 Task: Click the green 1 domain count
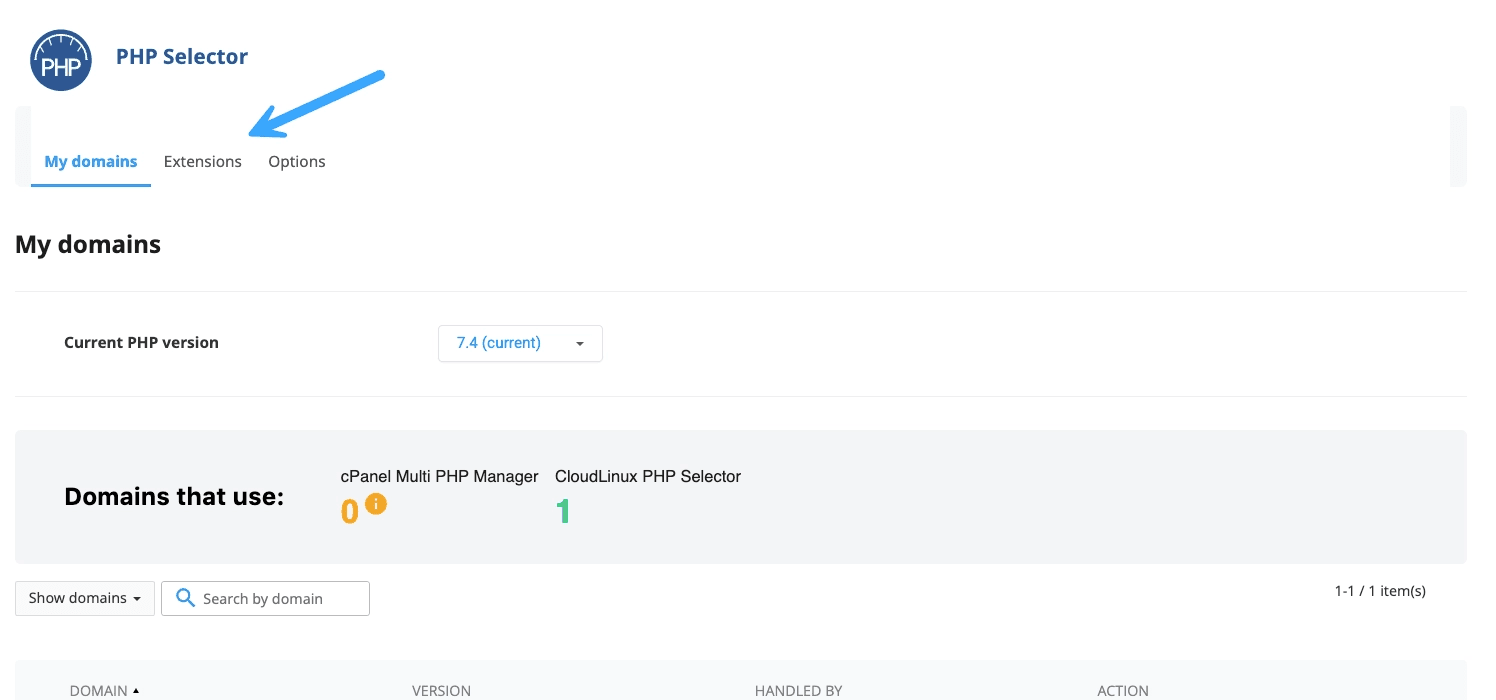pyautogui.click(x=563, y=512)
